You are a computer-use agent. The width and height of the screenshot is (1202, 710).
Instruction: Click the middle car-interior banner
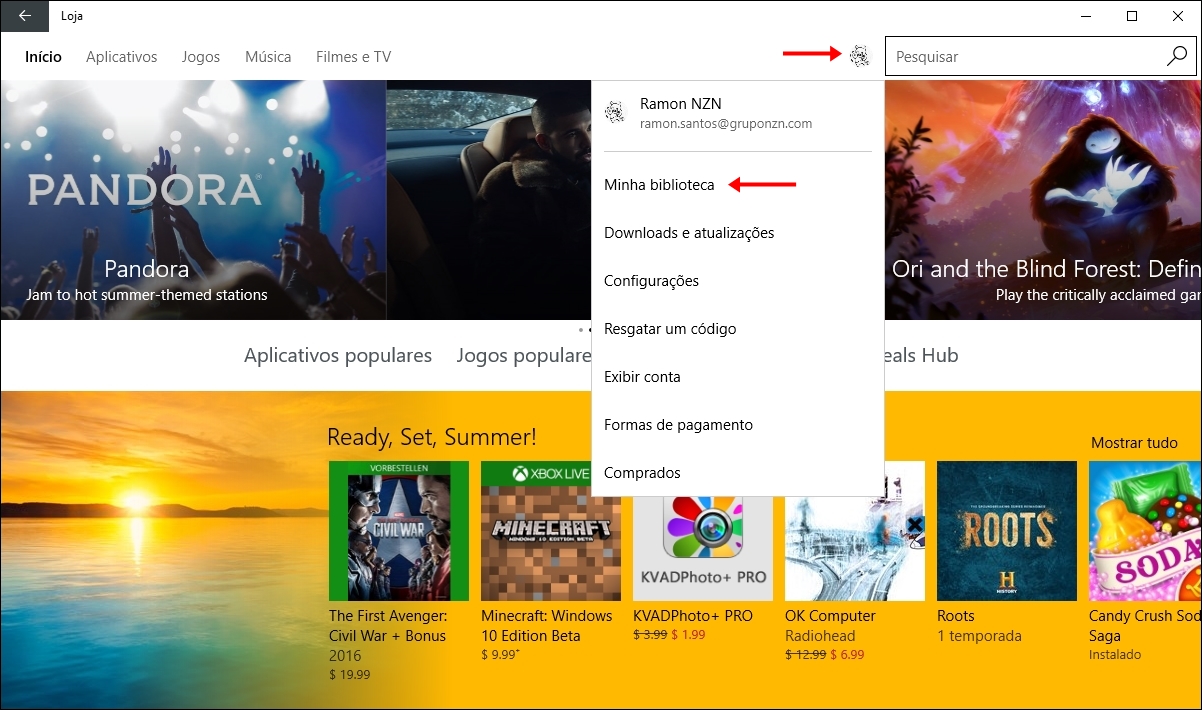[489, 200]
